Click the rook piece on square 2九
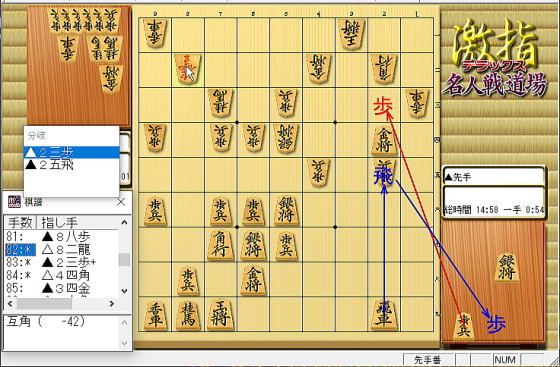 (x=384, y=314)
